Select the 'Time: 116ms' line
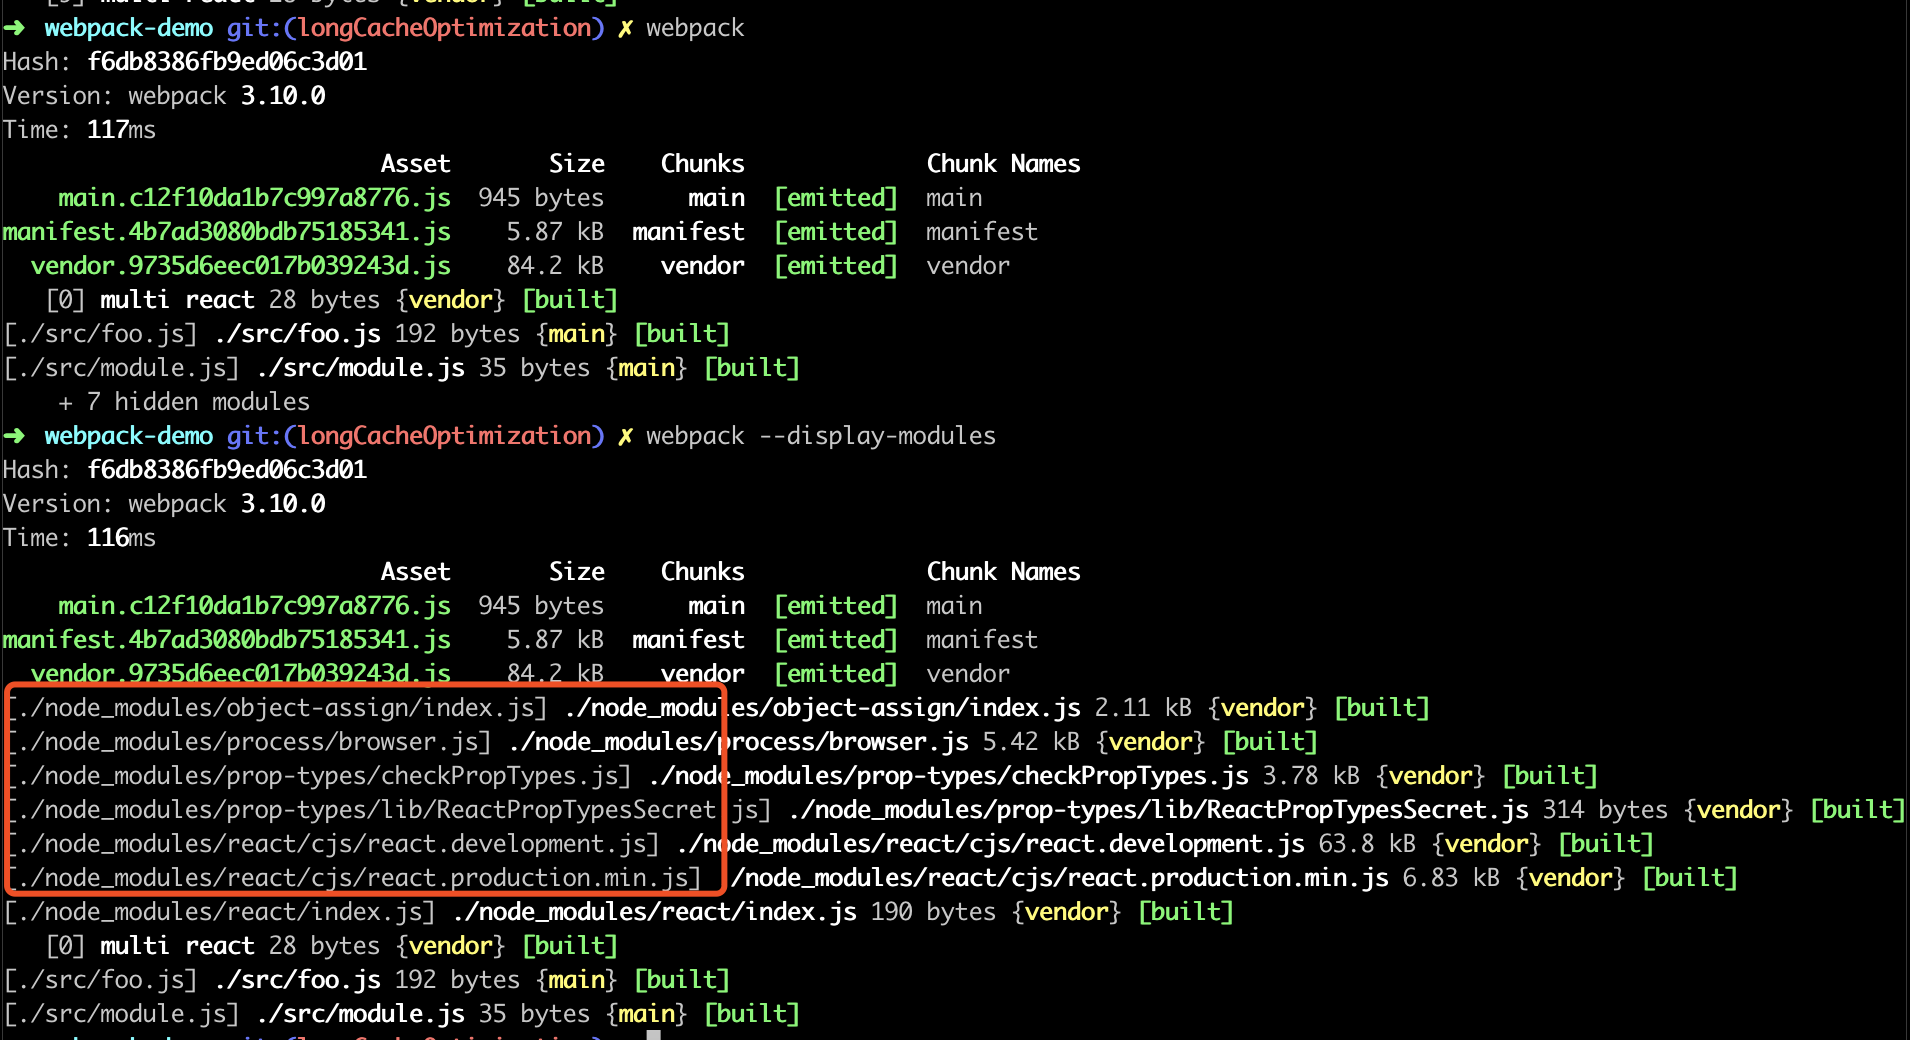This screenshot has width=1910, height=1040. coord(79,538)
